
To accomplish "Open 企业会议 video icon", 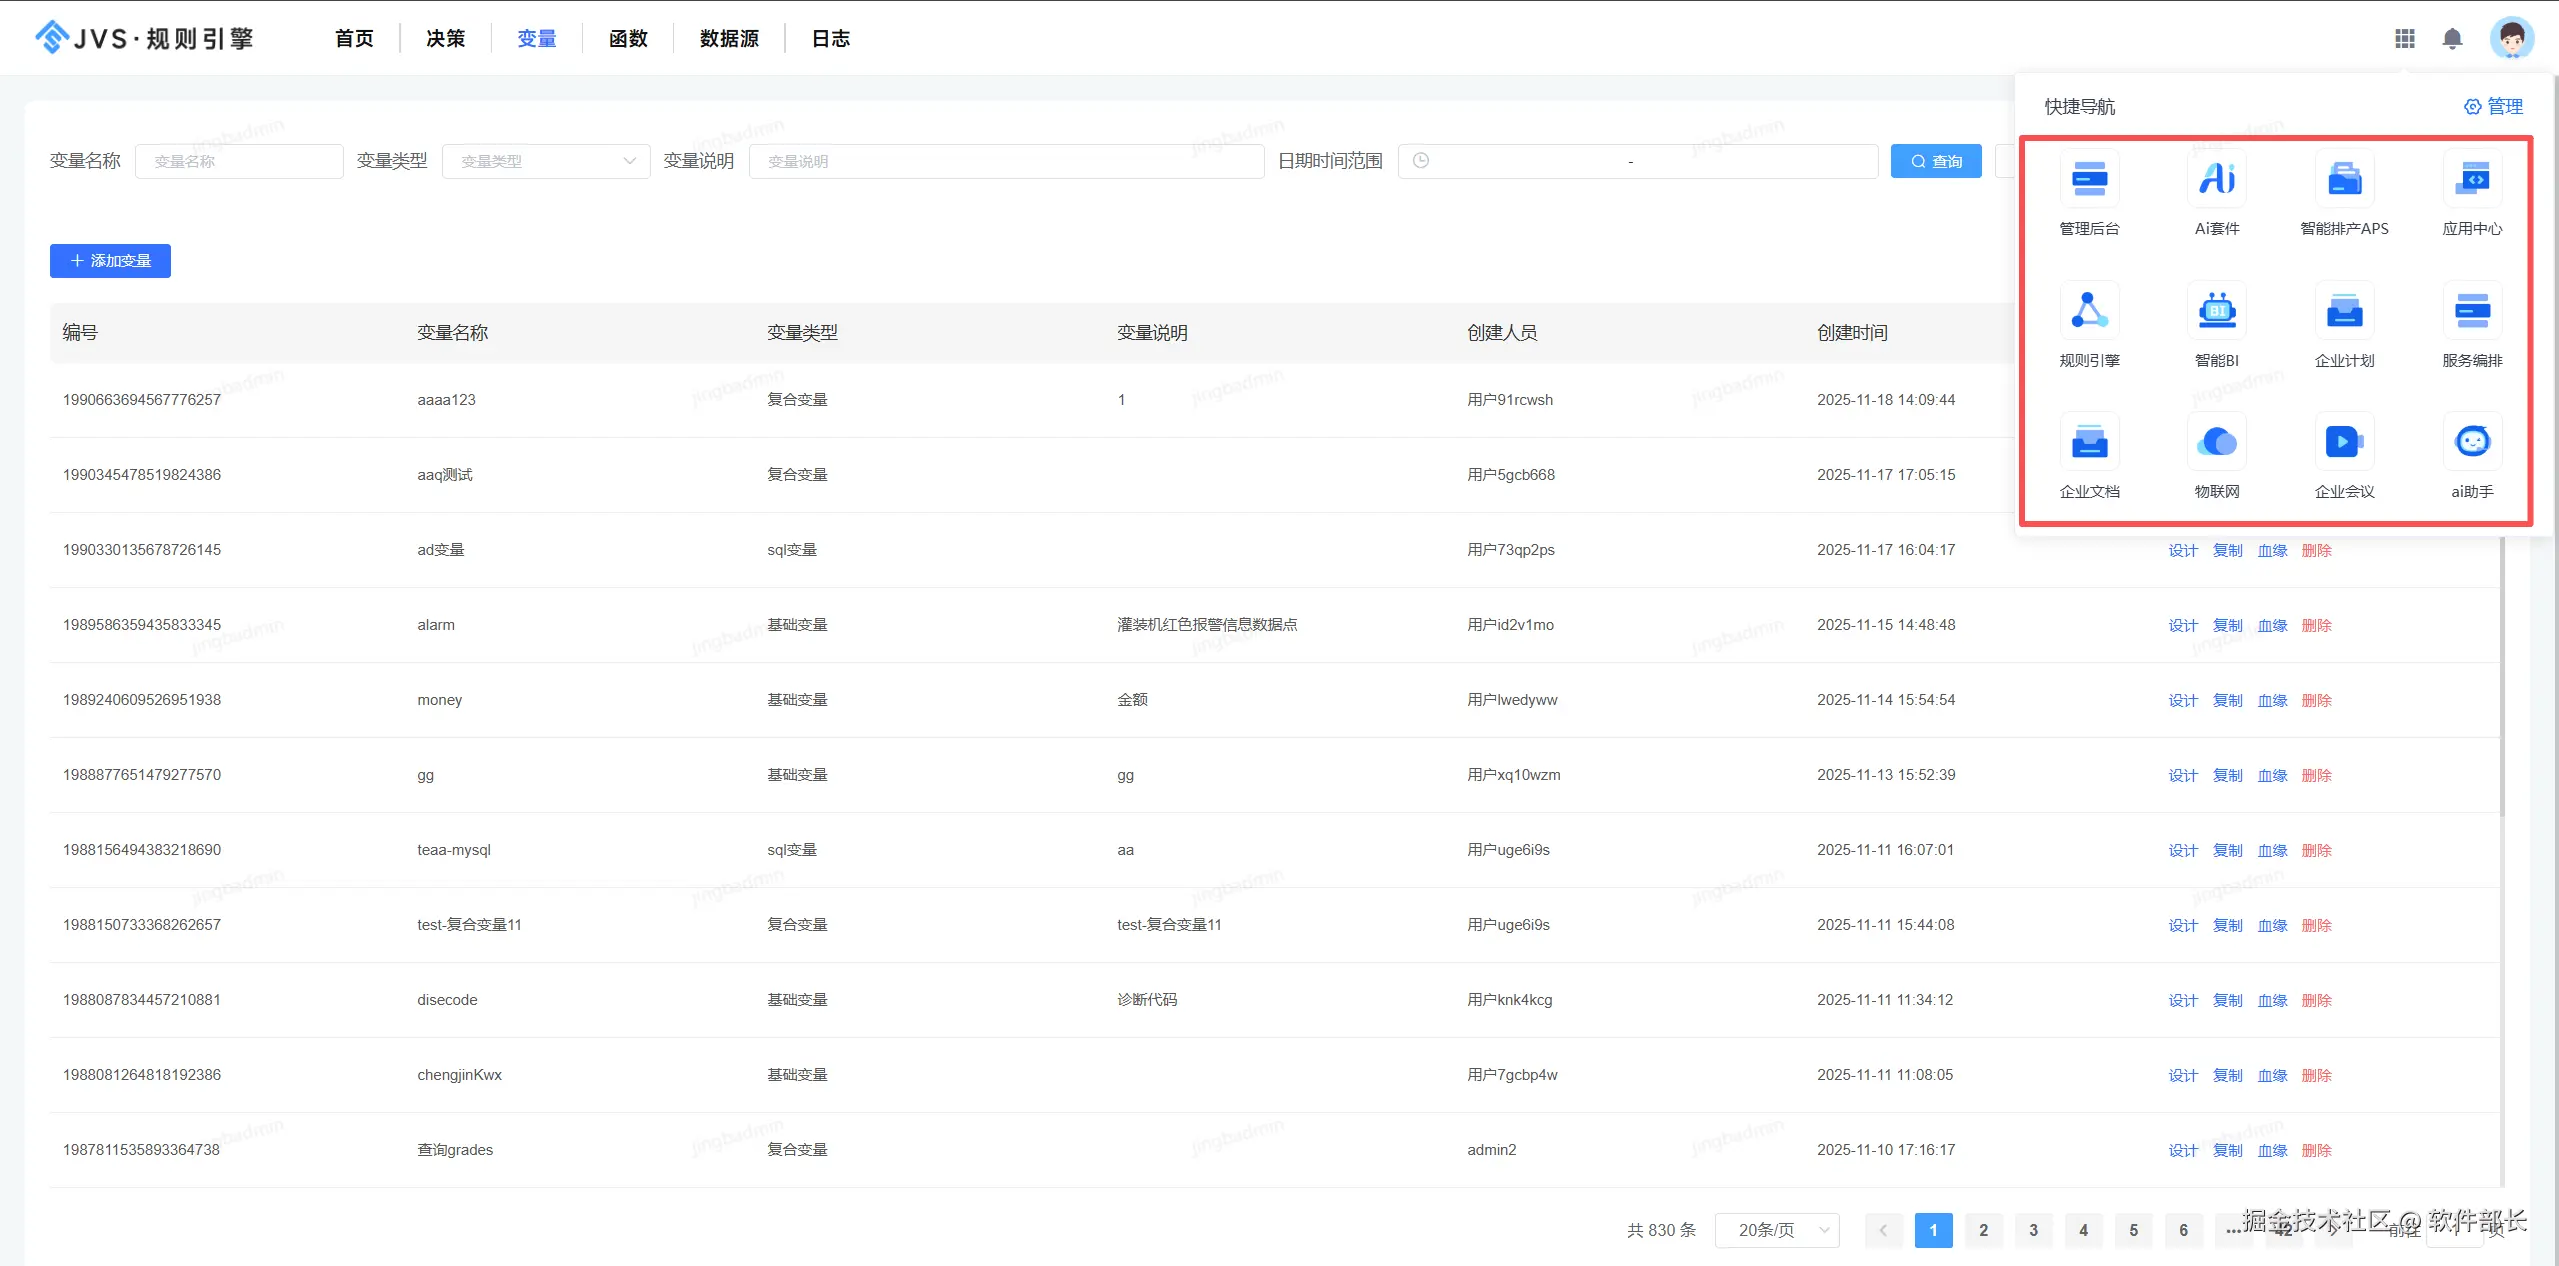I will tap(2344, 443).
